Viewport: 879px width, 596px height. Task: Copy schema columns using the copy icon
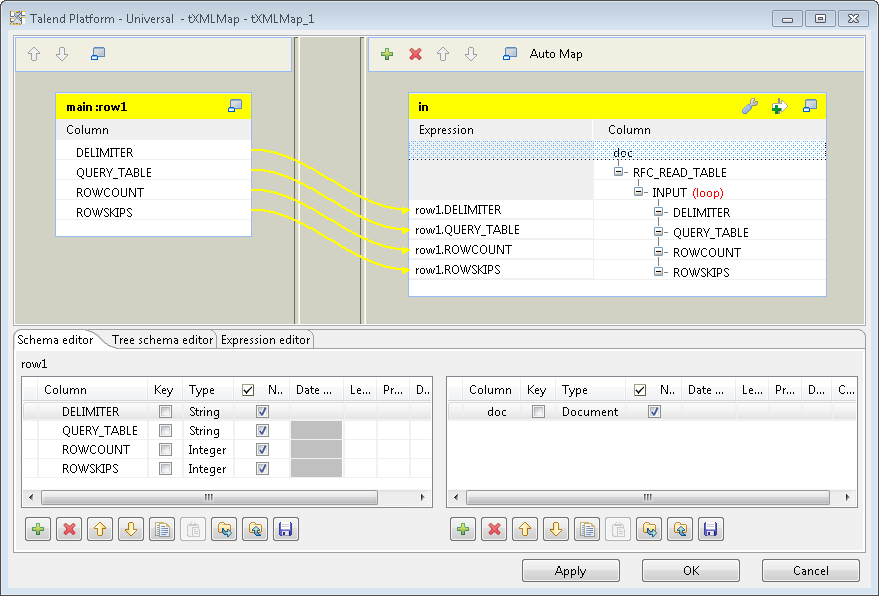pyautogui.click(x=161, y=529)
